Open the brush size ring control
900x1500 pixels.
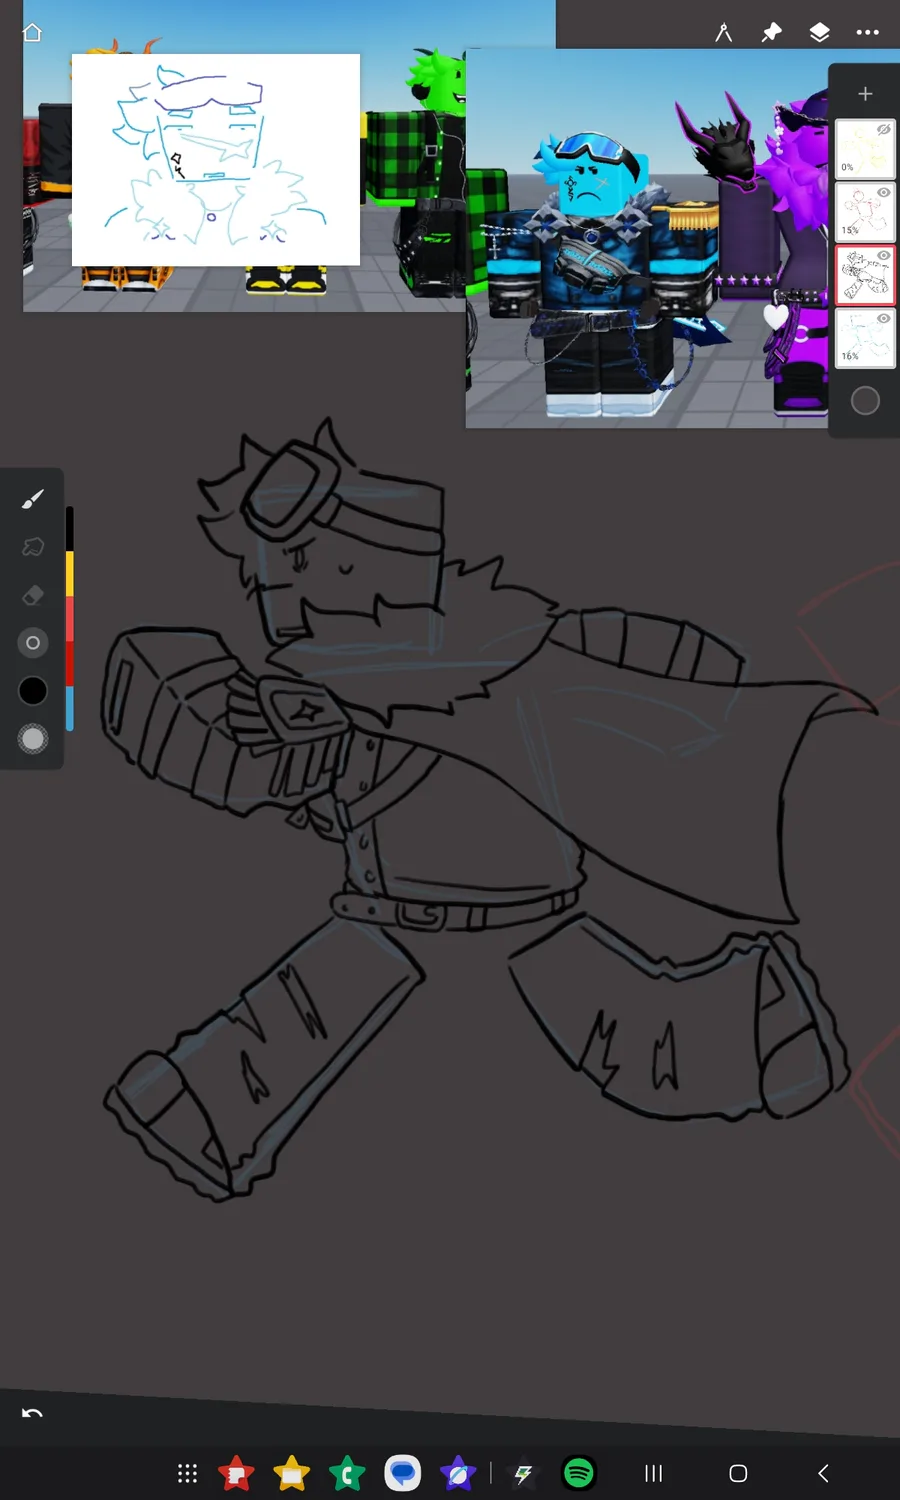33,643
